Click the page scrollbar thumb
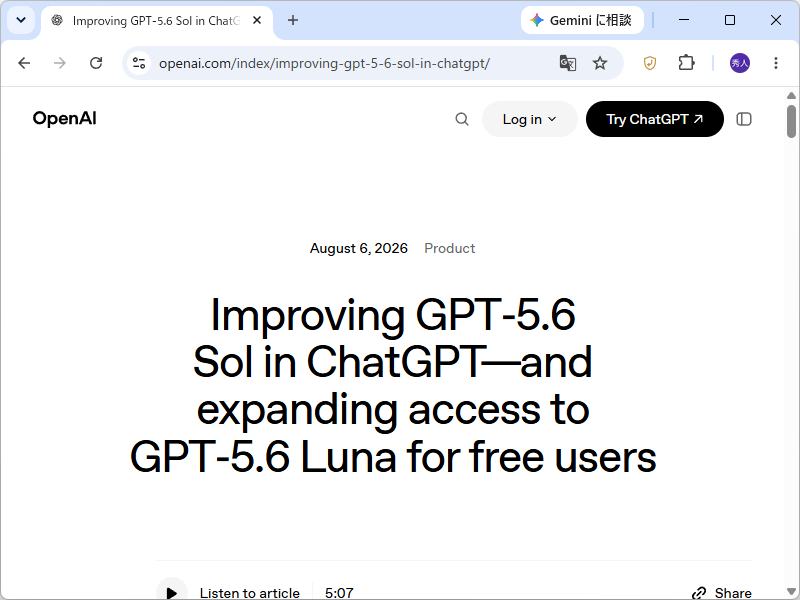Image resolution: width=800 pixels, height=600 pixels. coord(791,121)
